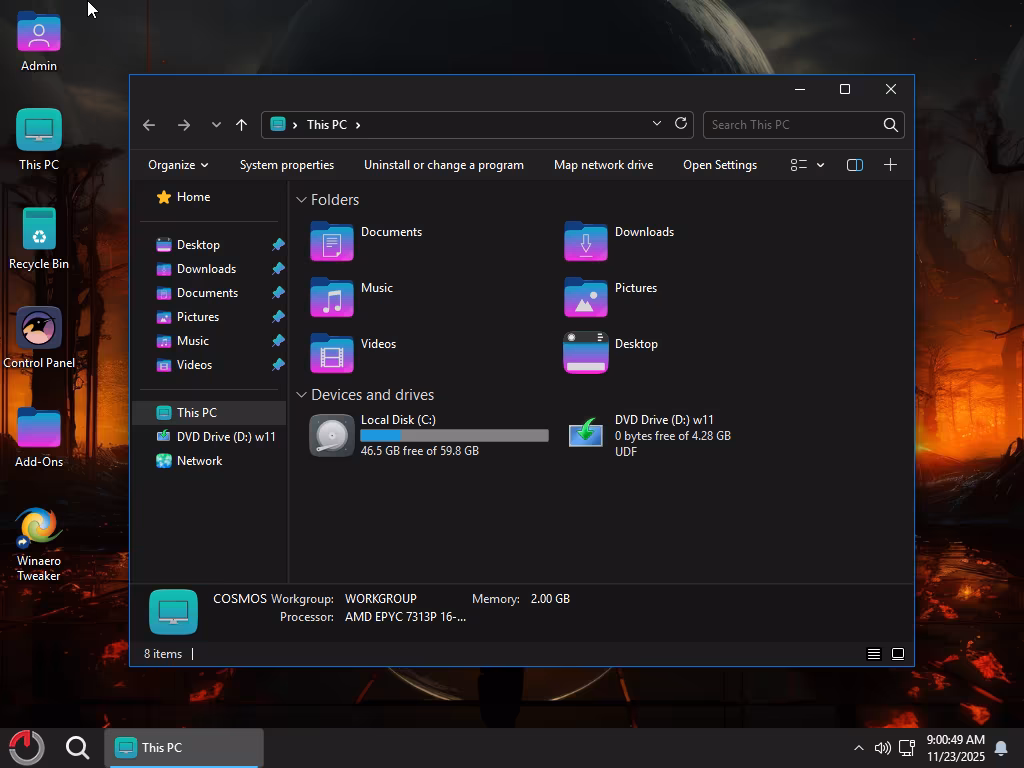Screen dimensions: 1024x768
Task: Click the Back navigation arrow
Action: pos(149,125)
